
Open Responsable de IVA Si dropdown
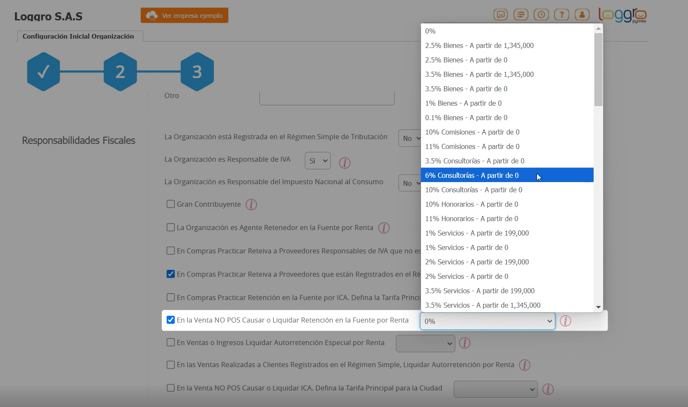point(318,161)
